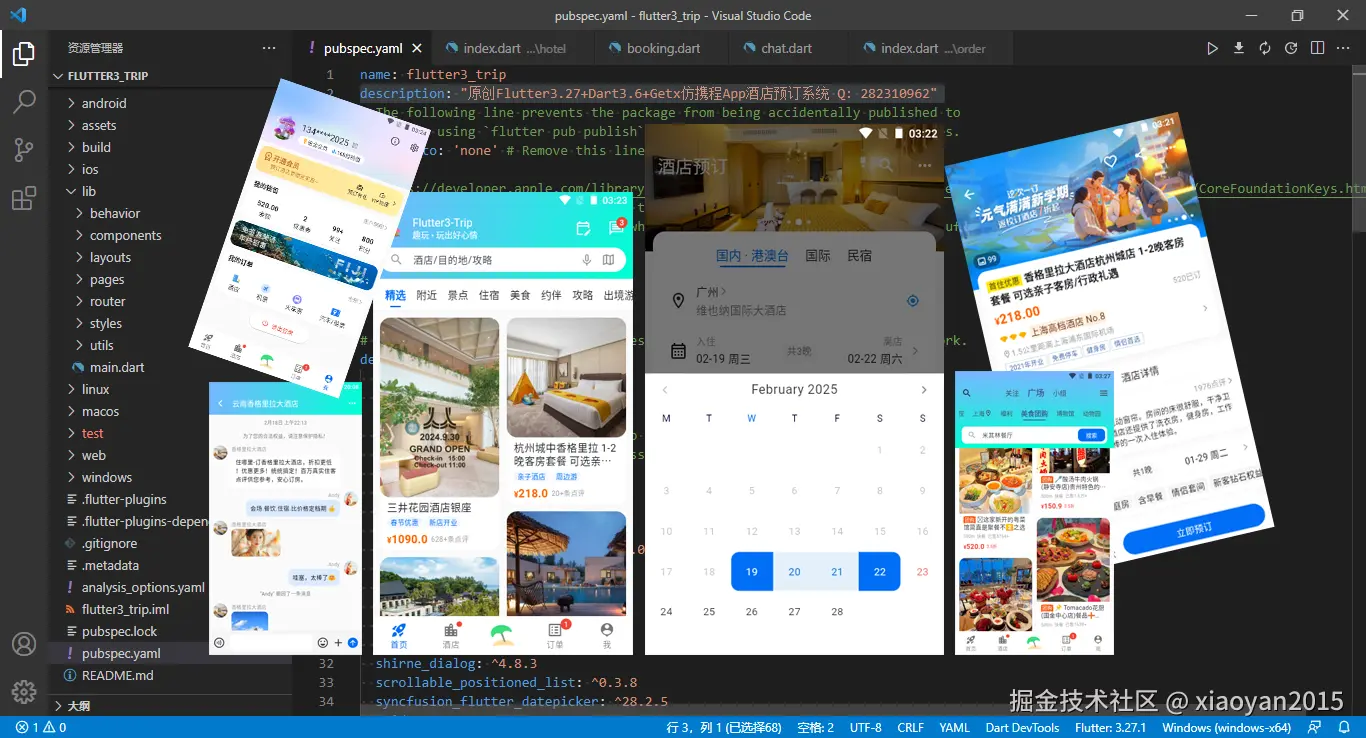1366x738 pixels.
Task: Open the Search view in activity bar
Action: coord(24,102)
